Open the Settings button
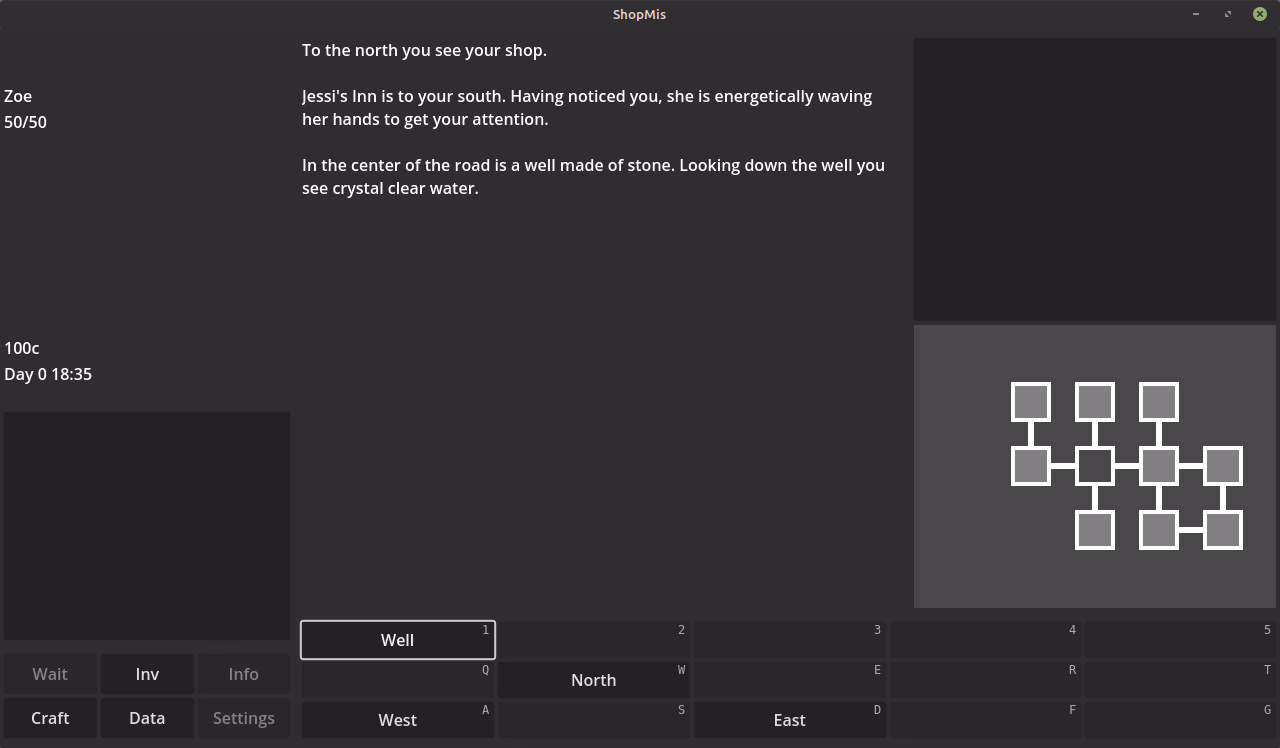This screenshot has width=1280, height=748. (244, 718)
